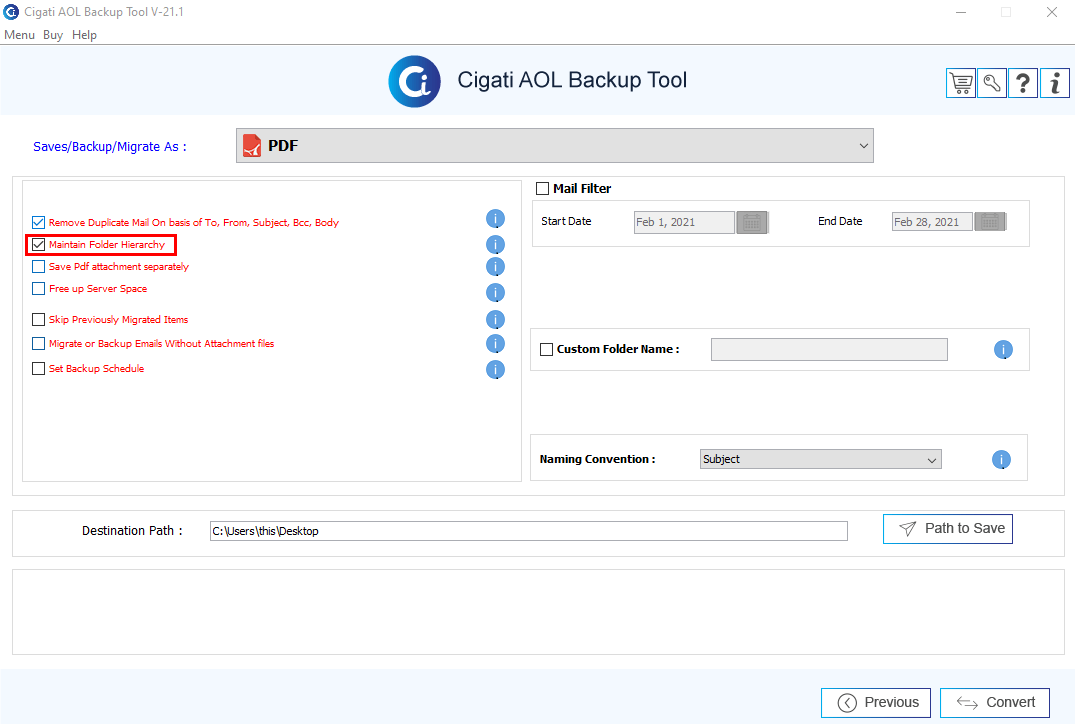1075x724 pixels.
Task: Show info for Free up Server Space
Action: point(495,293)
